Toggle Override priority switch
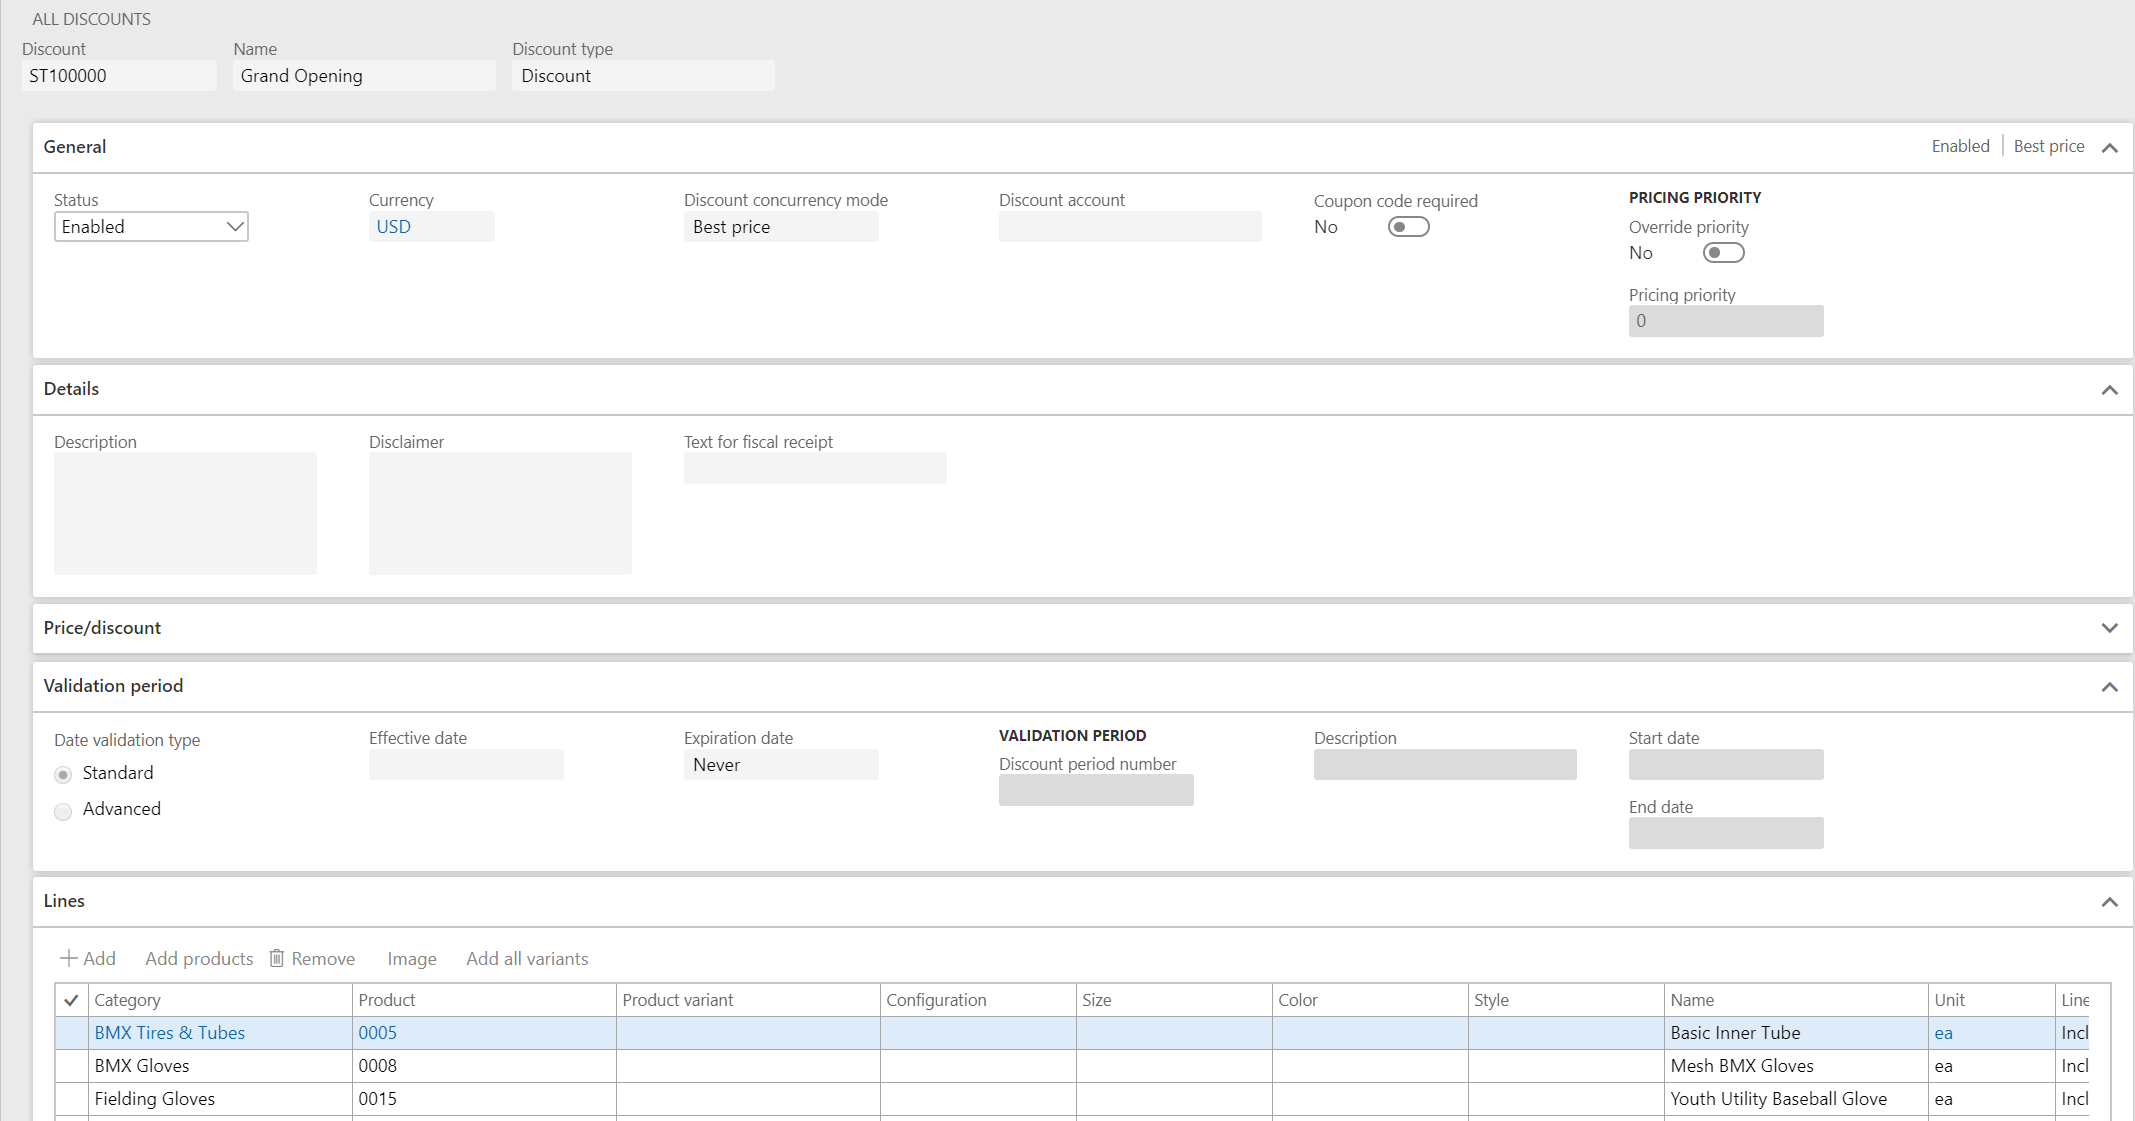 pyautogui.click(x=1721, y=253)
